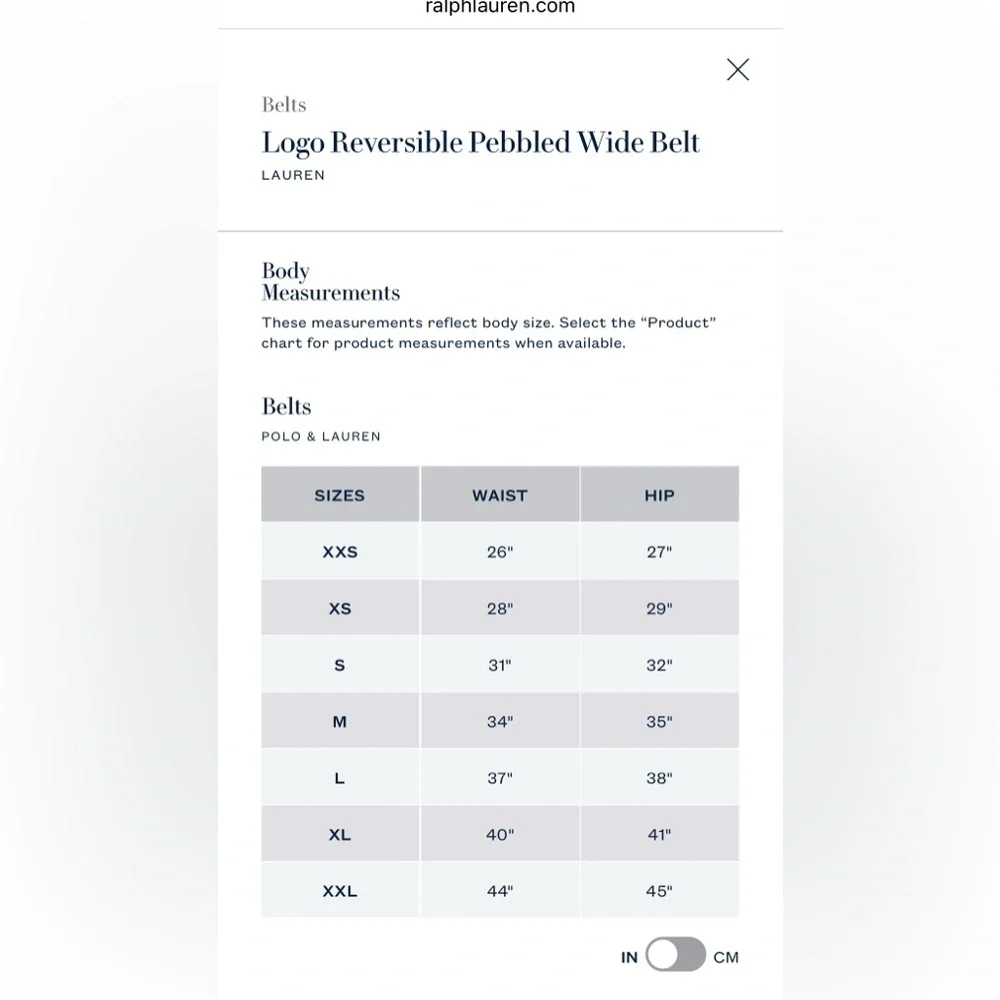Click the ralphlauren.com address text

(500, 7)
